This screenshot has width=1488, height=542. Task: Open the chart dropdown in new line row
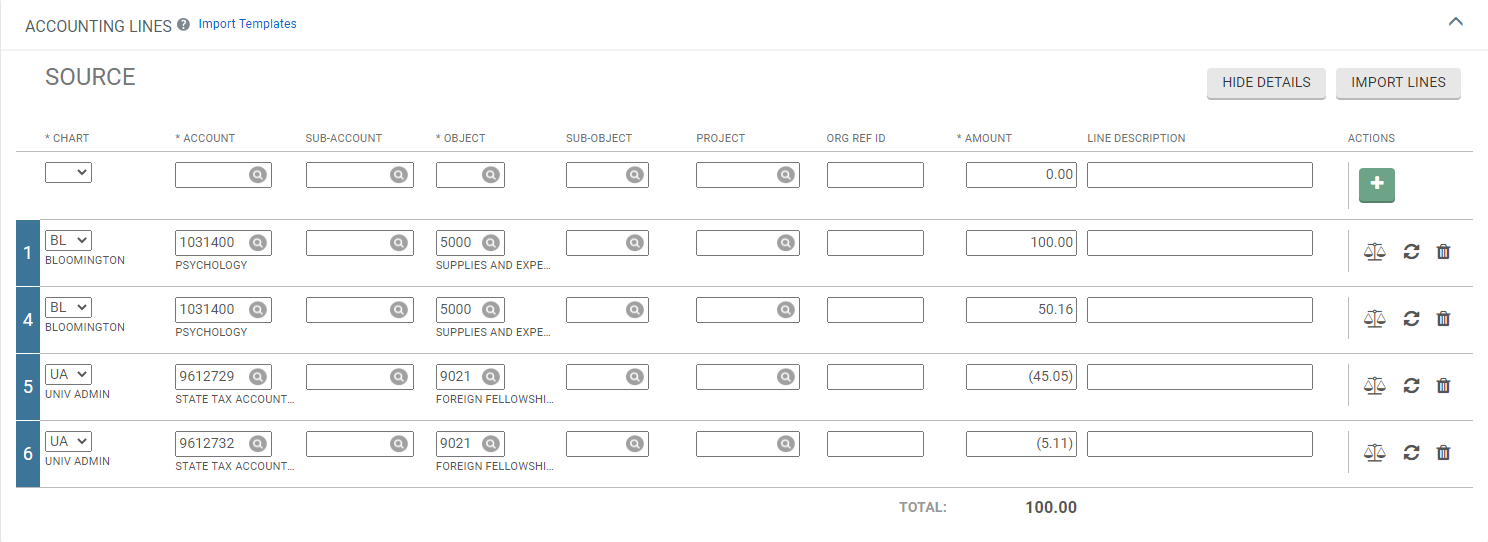(68, 173)
